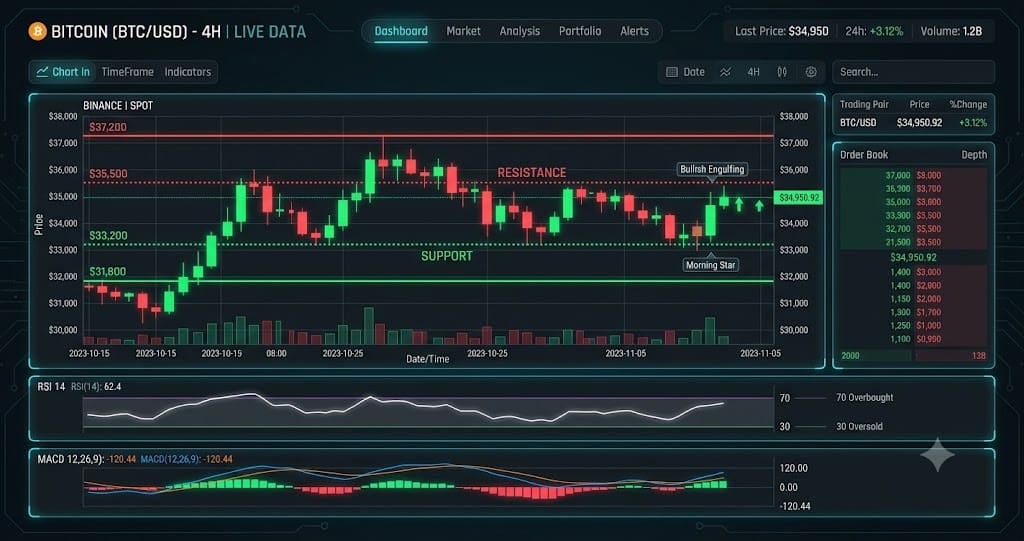
Task: Select the 1,150 order book row
Action: tap(913, 299)
